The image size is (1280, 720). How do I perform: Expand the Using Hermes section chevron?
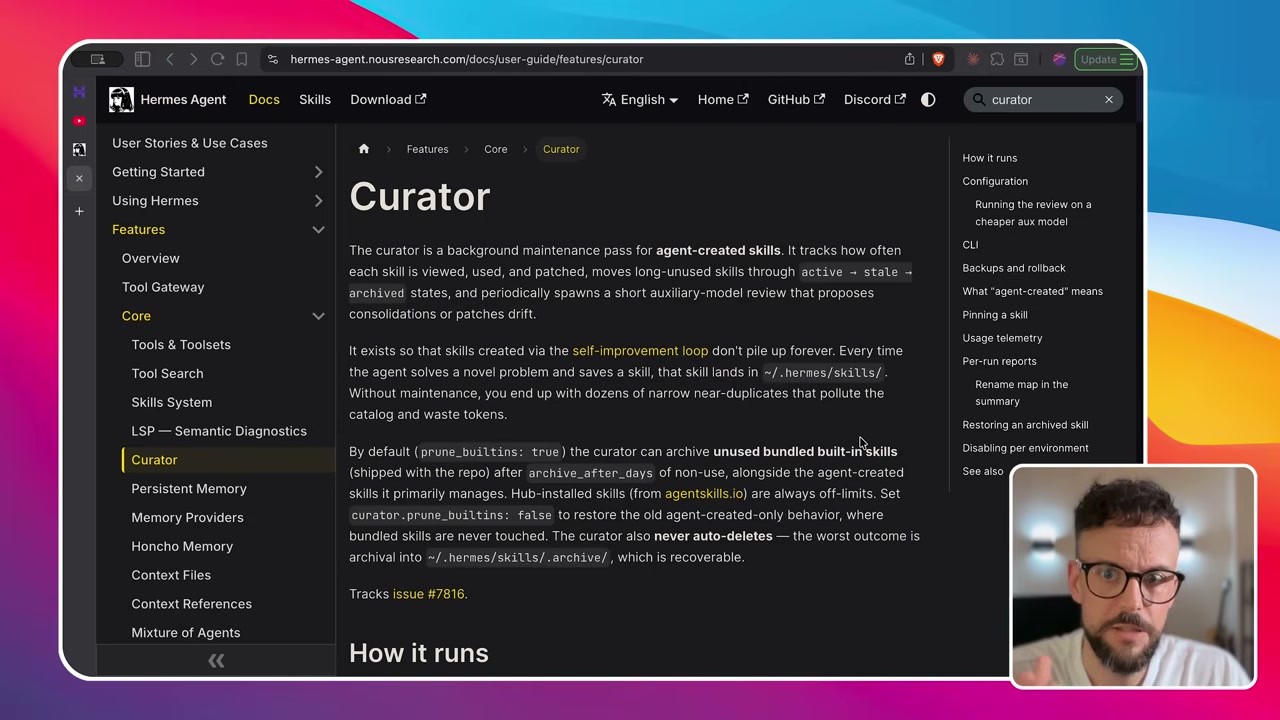coord(318,201)
